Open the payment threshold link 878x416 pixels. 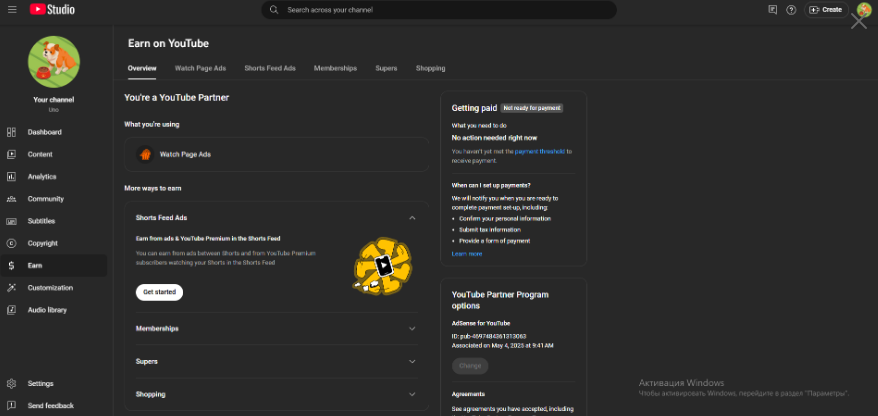point(540,151)
